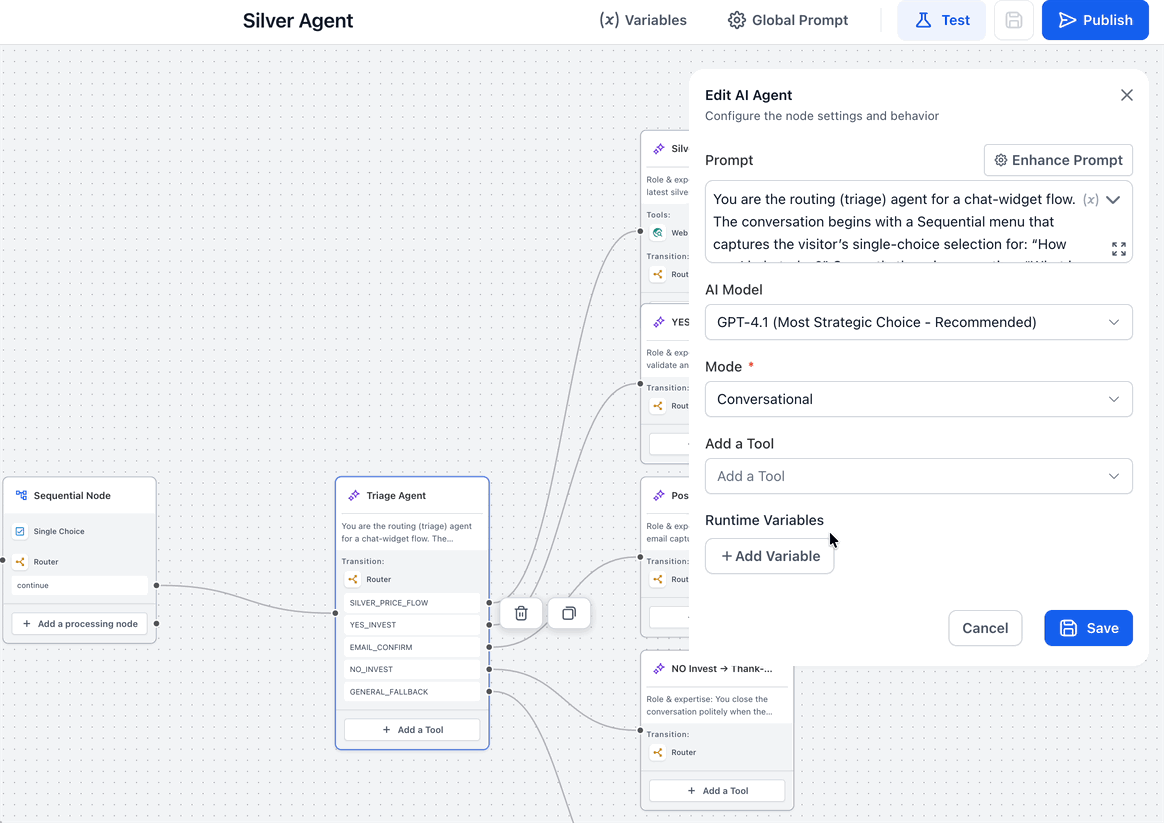
Task: Click the Test button
Action: tap(941, 20)
